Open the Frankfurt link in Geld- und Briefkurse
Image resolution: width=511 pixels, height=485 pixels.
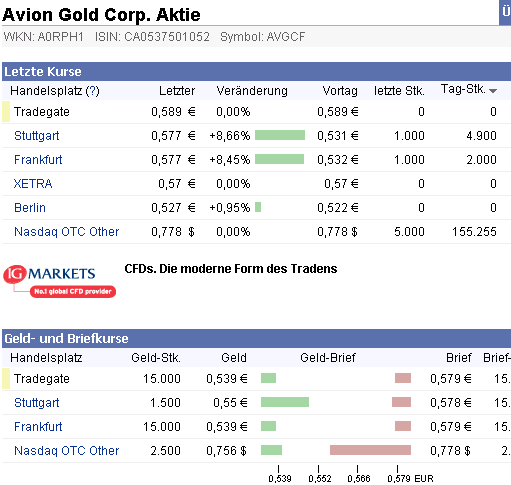point(38,427)
